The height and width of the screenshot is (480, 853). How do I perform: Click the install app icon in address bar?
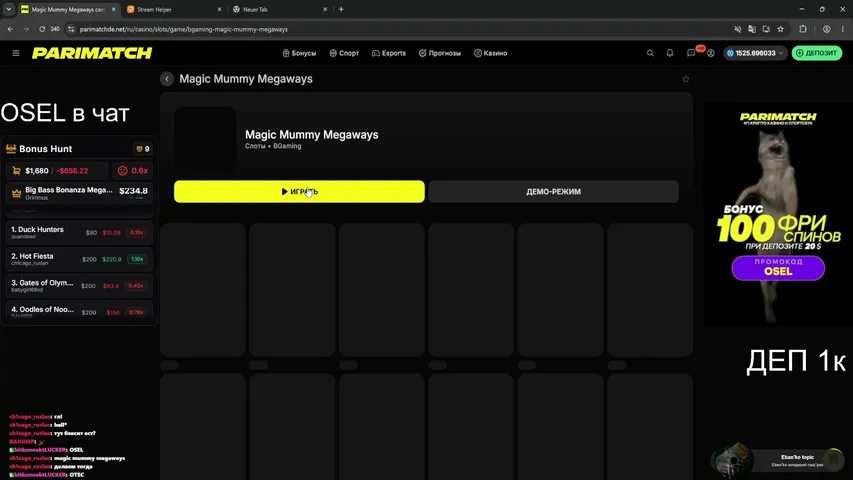coord(766,29)
